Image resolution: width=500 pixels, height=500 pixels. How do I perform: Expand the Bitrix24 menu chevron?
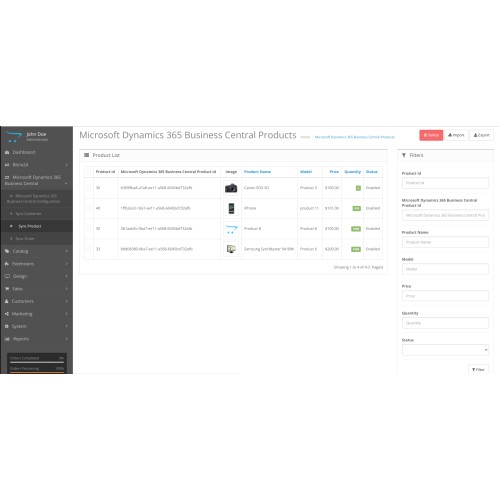(66, 165)
